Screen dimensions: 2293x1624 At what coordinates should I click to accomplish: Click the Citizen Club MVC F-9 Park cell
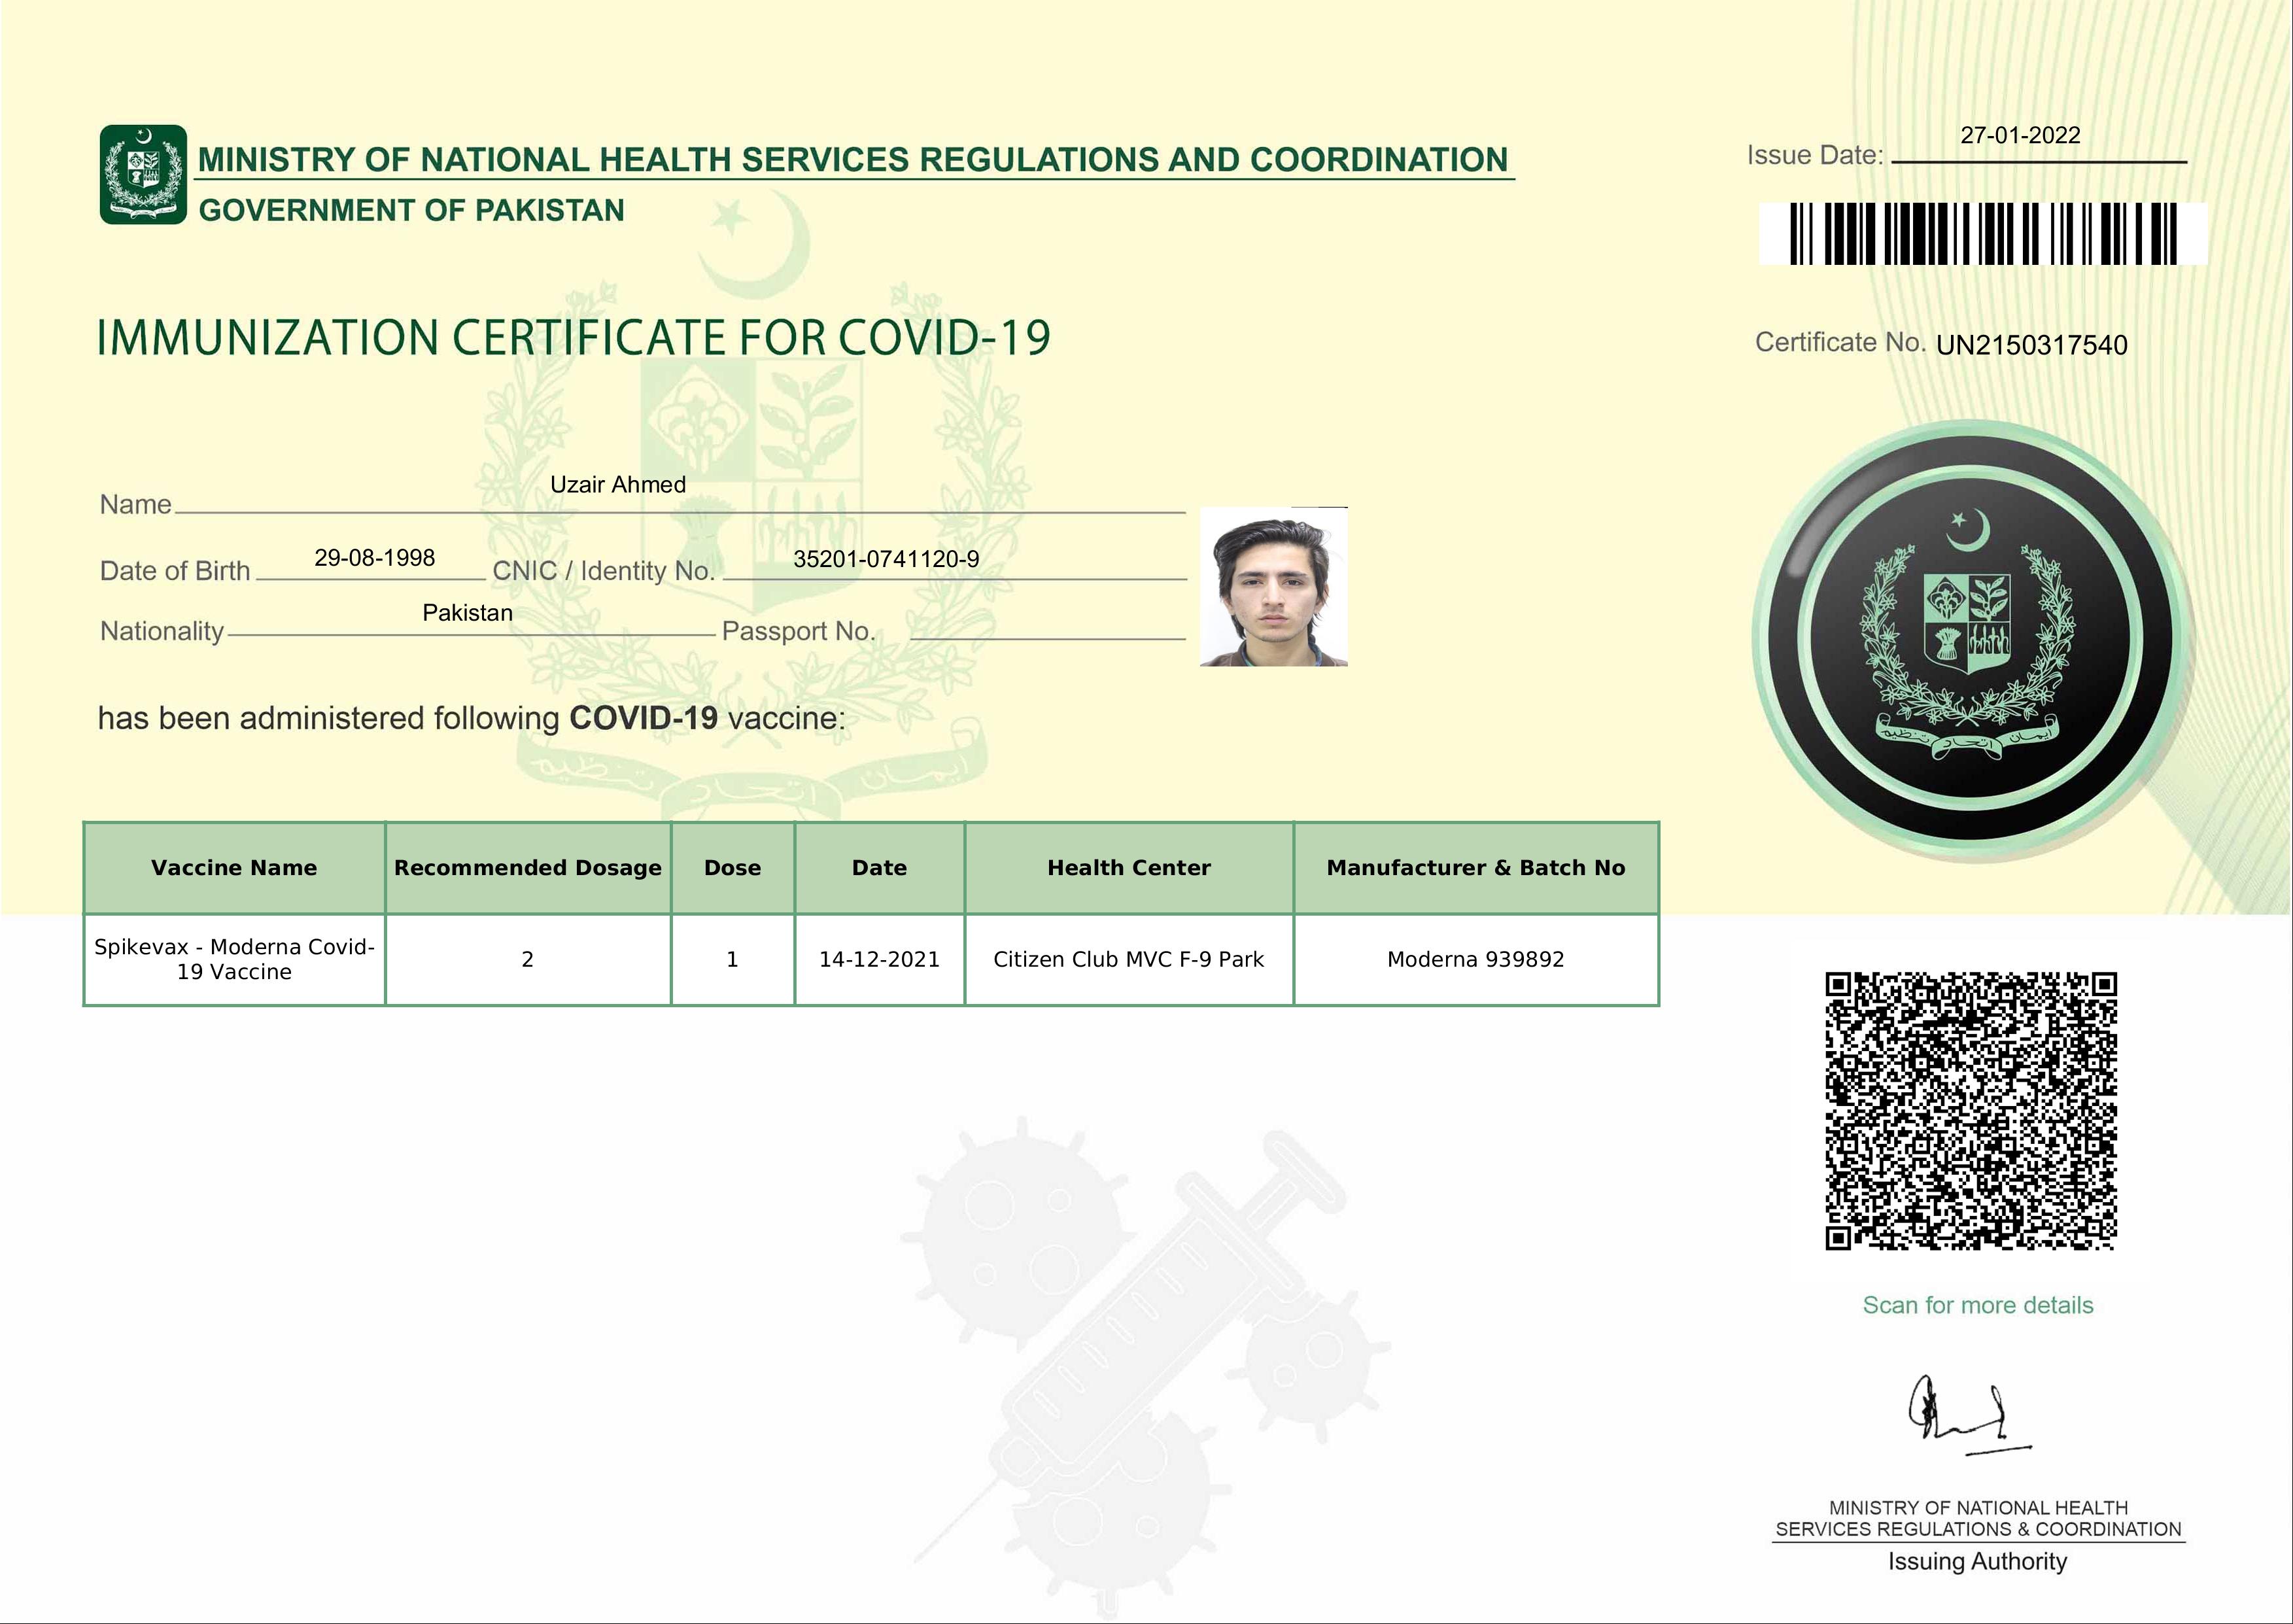coord(1128,960)
